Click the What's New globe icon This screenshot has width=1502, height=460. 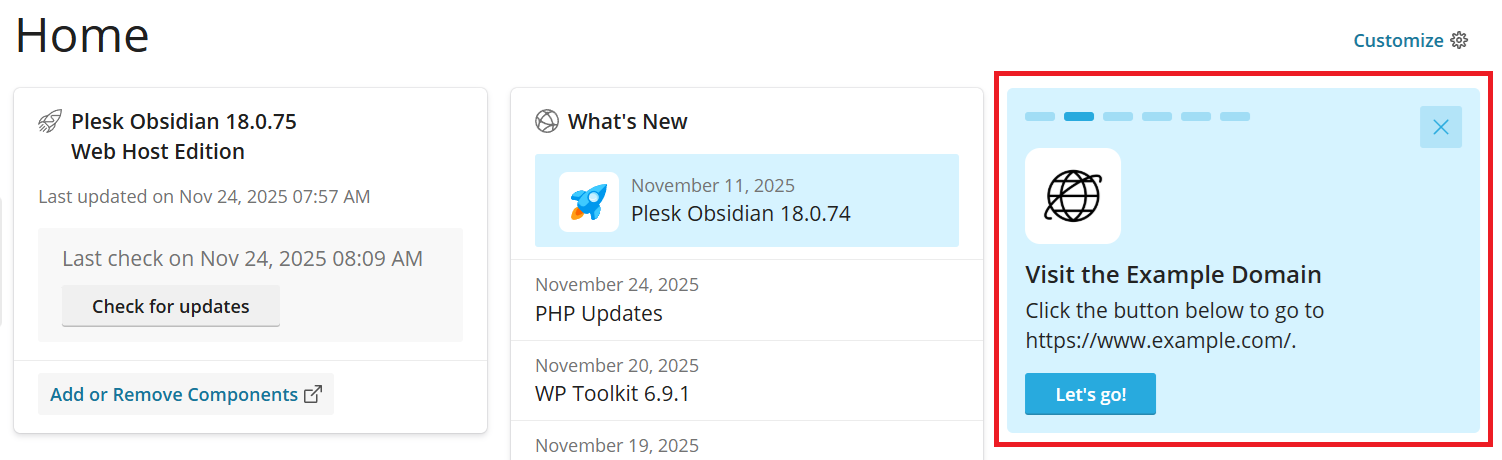547,122
